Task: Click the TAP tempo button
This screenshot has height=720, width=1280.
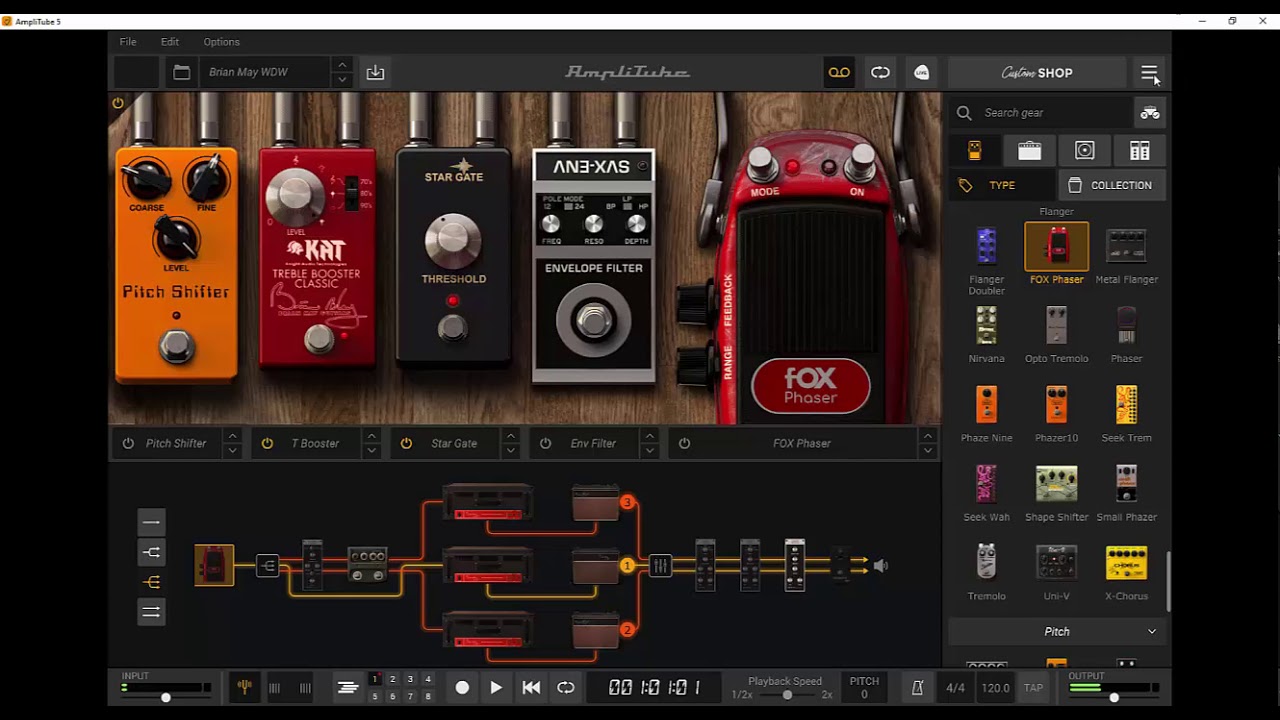Action: click(x=1033, y=687)
